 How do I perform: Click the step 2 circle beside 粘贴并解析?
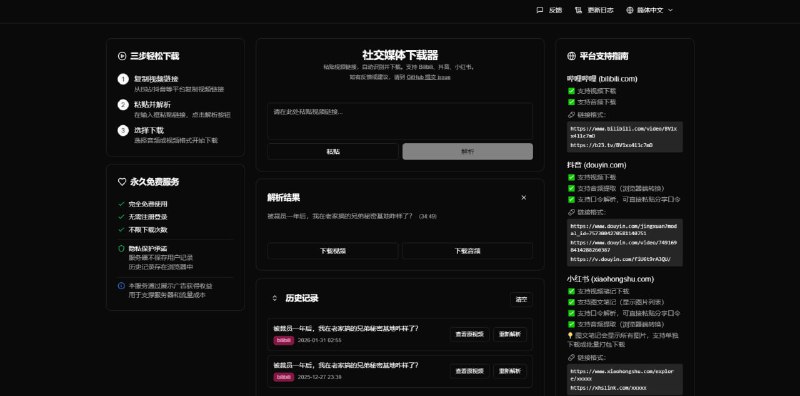pyautogui.click(x=123, y=105)
